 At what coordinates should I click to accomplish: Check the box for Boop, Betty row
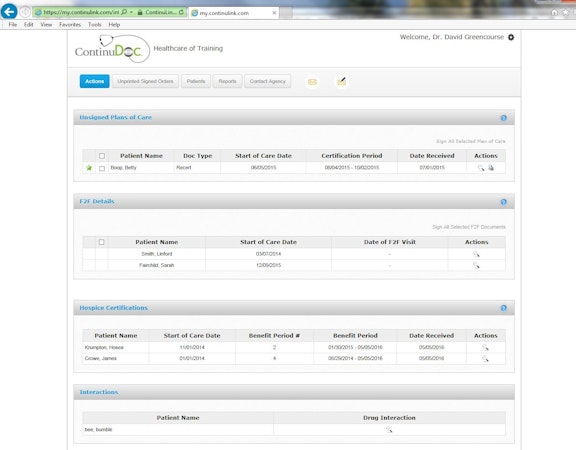(x=102, y=168)
